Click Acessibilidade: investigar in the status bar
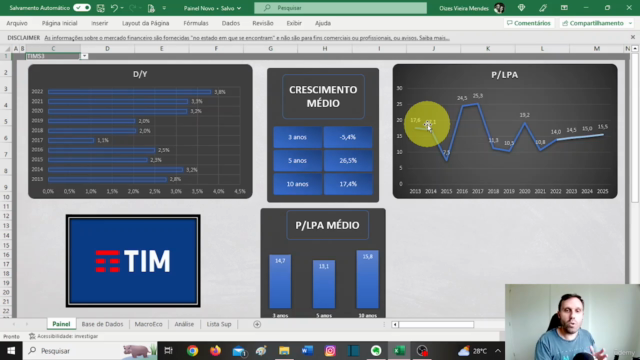 click(64, 336)
